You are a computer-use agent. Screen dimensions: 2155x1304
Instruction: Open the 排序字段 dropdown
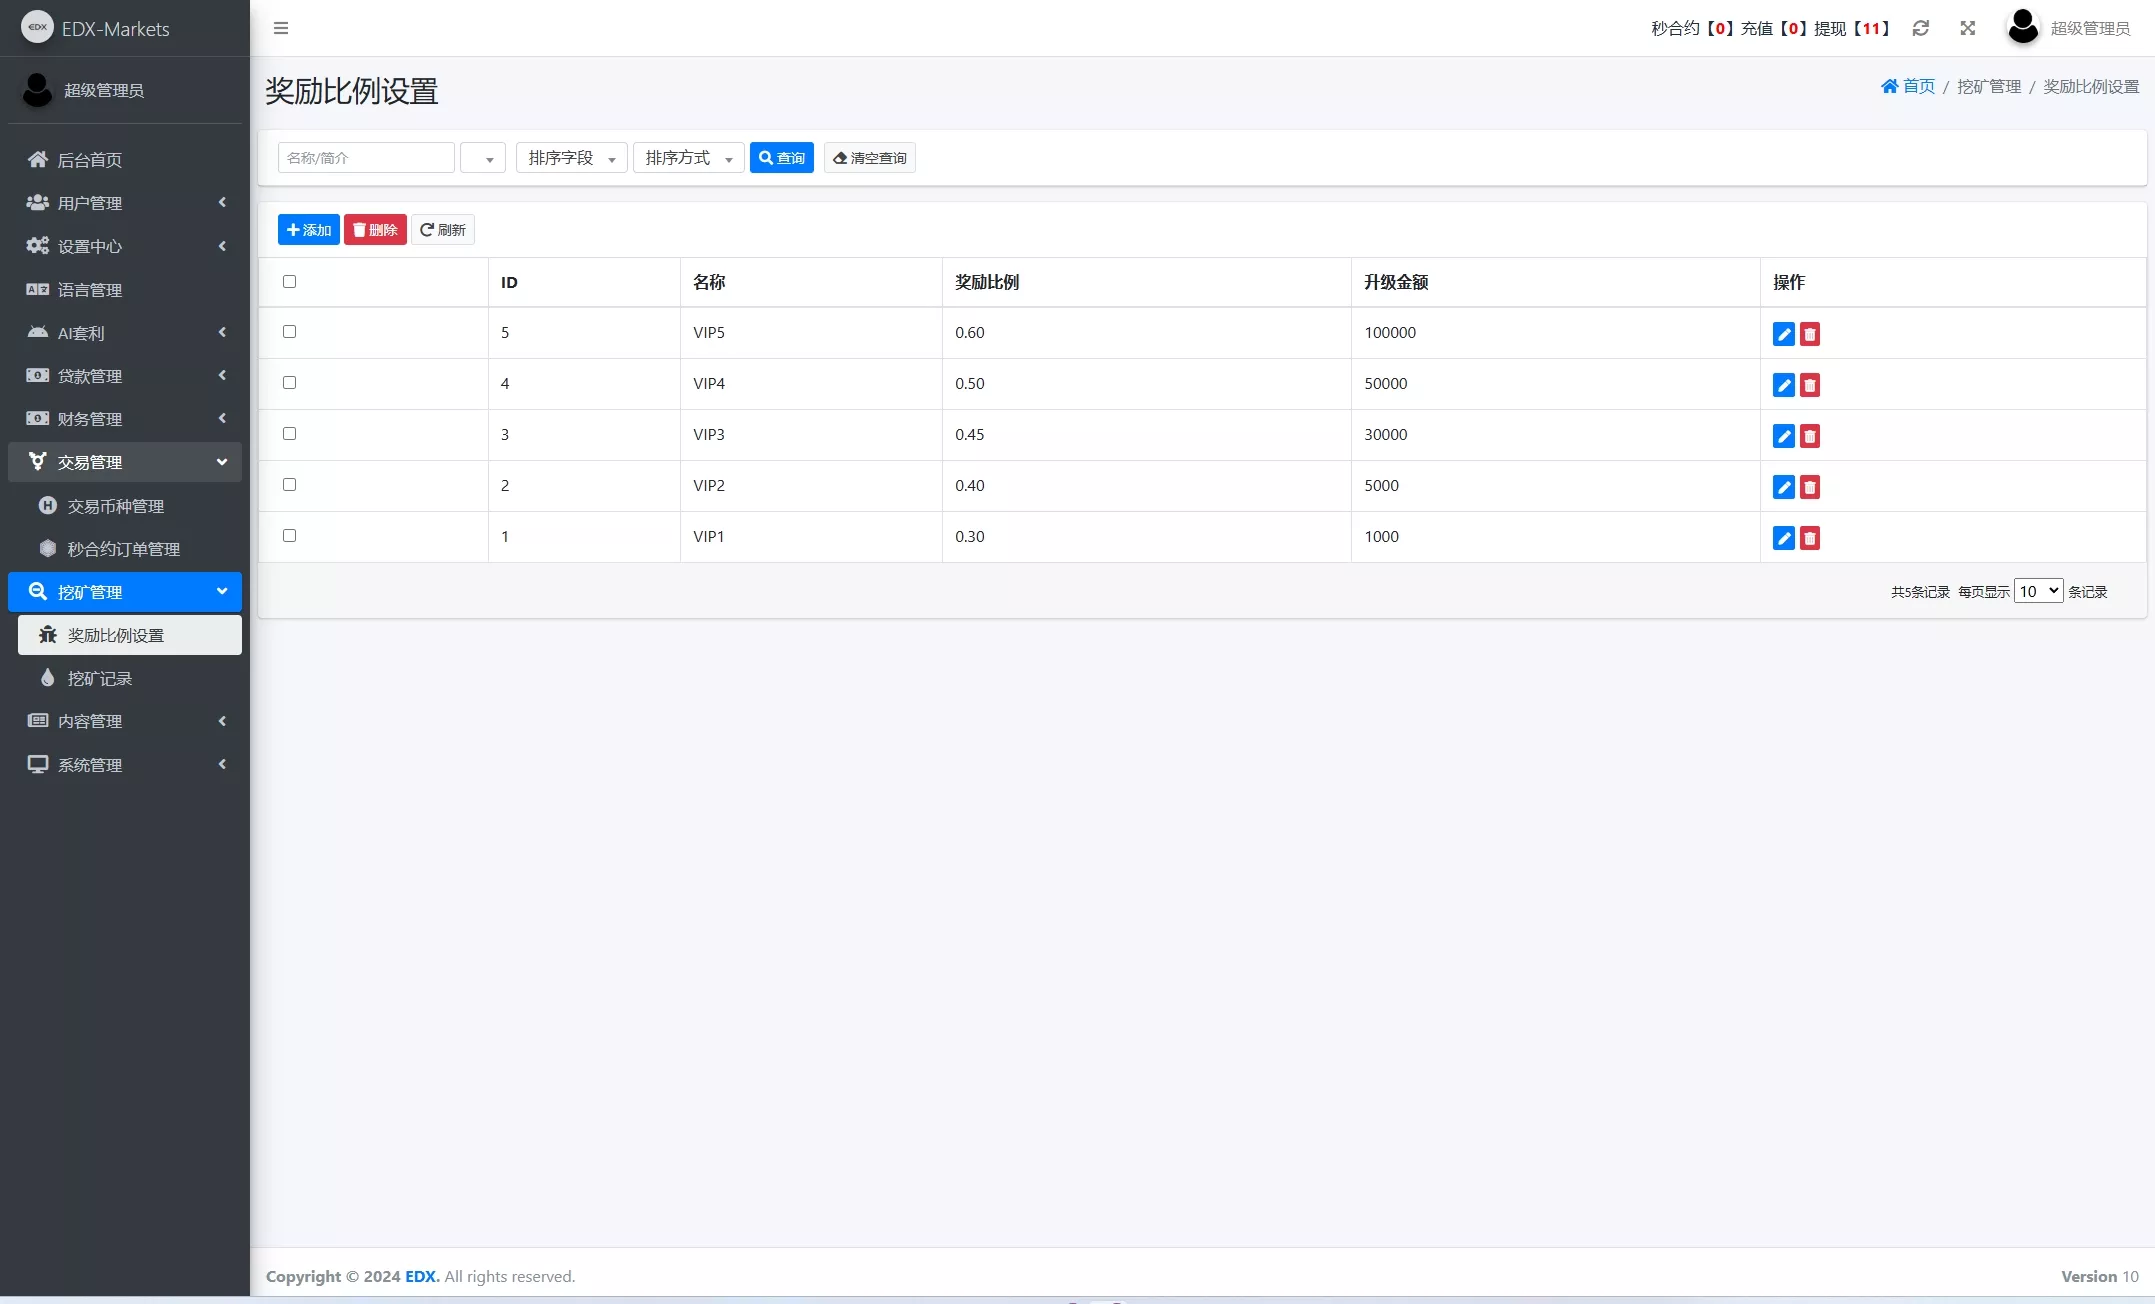(571, 158)
